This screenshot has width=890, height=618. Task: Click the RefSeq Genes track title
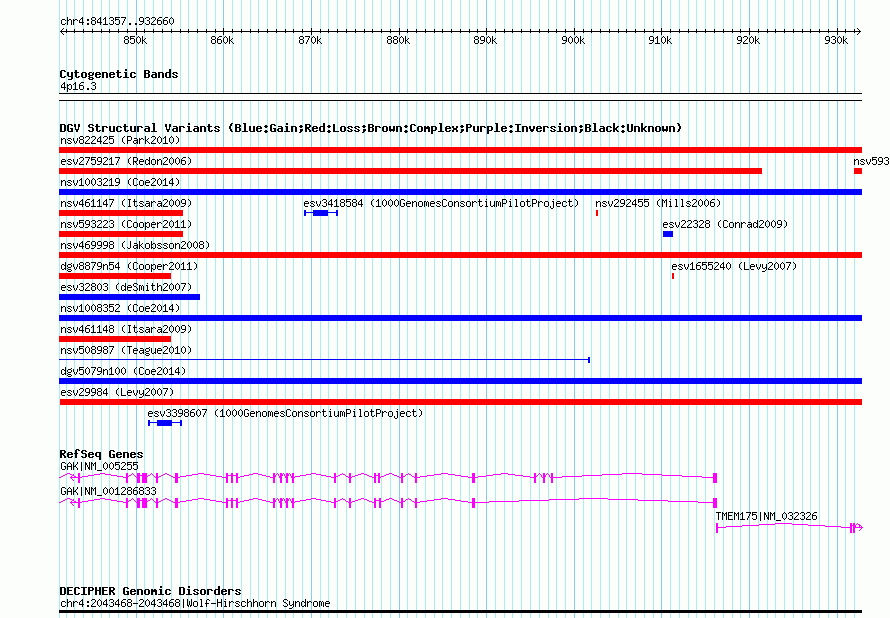101,453
